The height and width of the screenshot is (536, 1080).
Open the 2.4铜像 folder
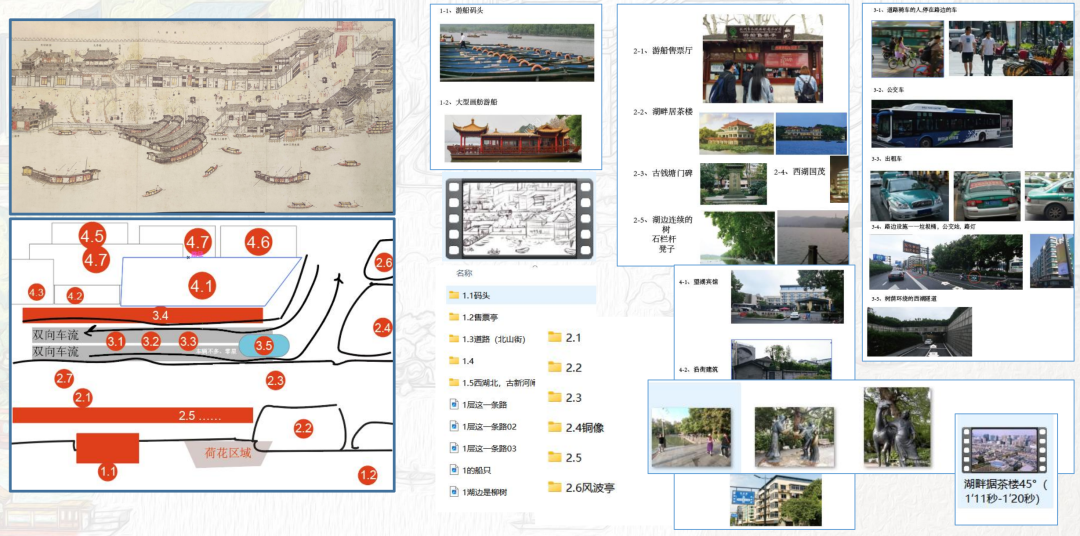click(x=579, y=427)
